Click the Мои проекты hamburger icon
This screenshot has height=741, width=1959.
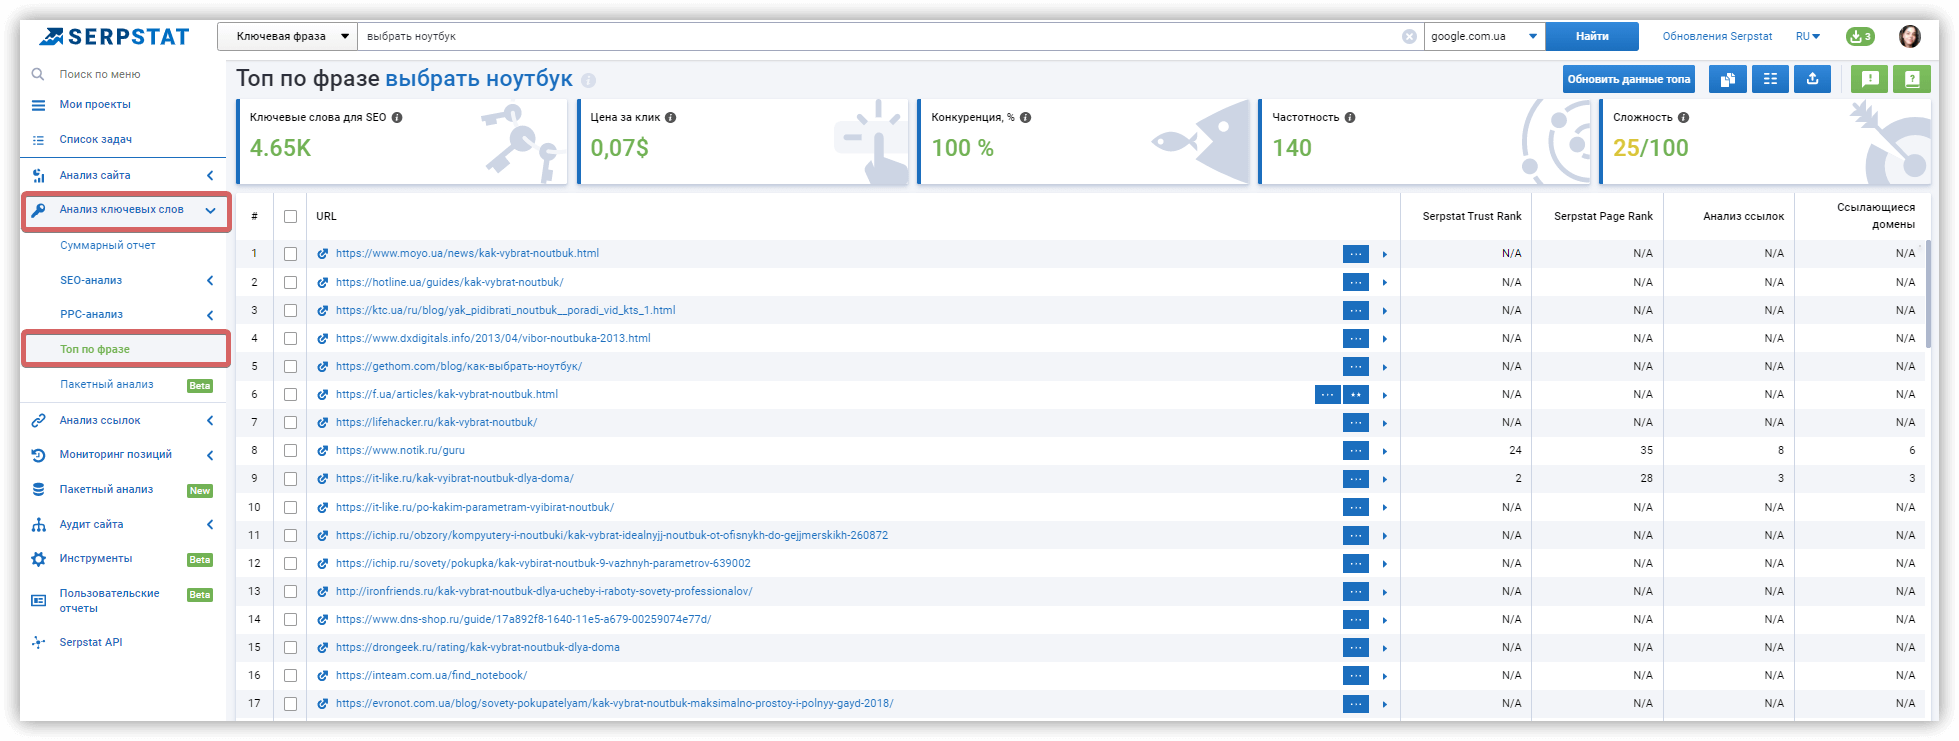38,105
